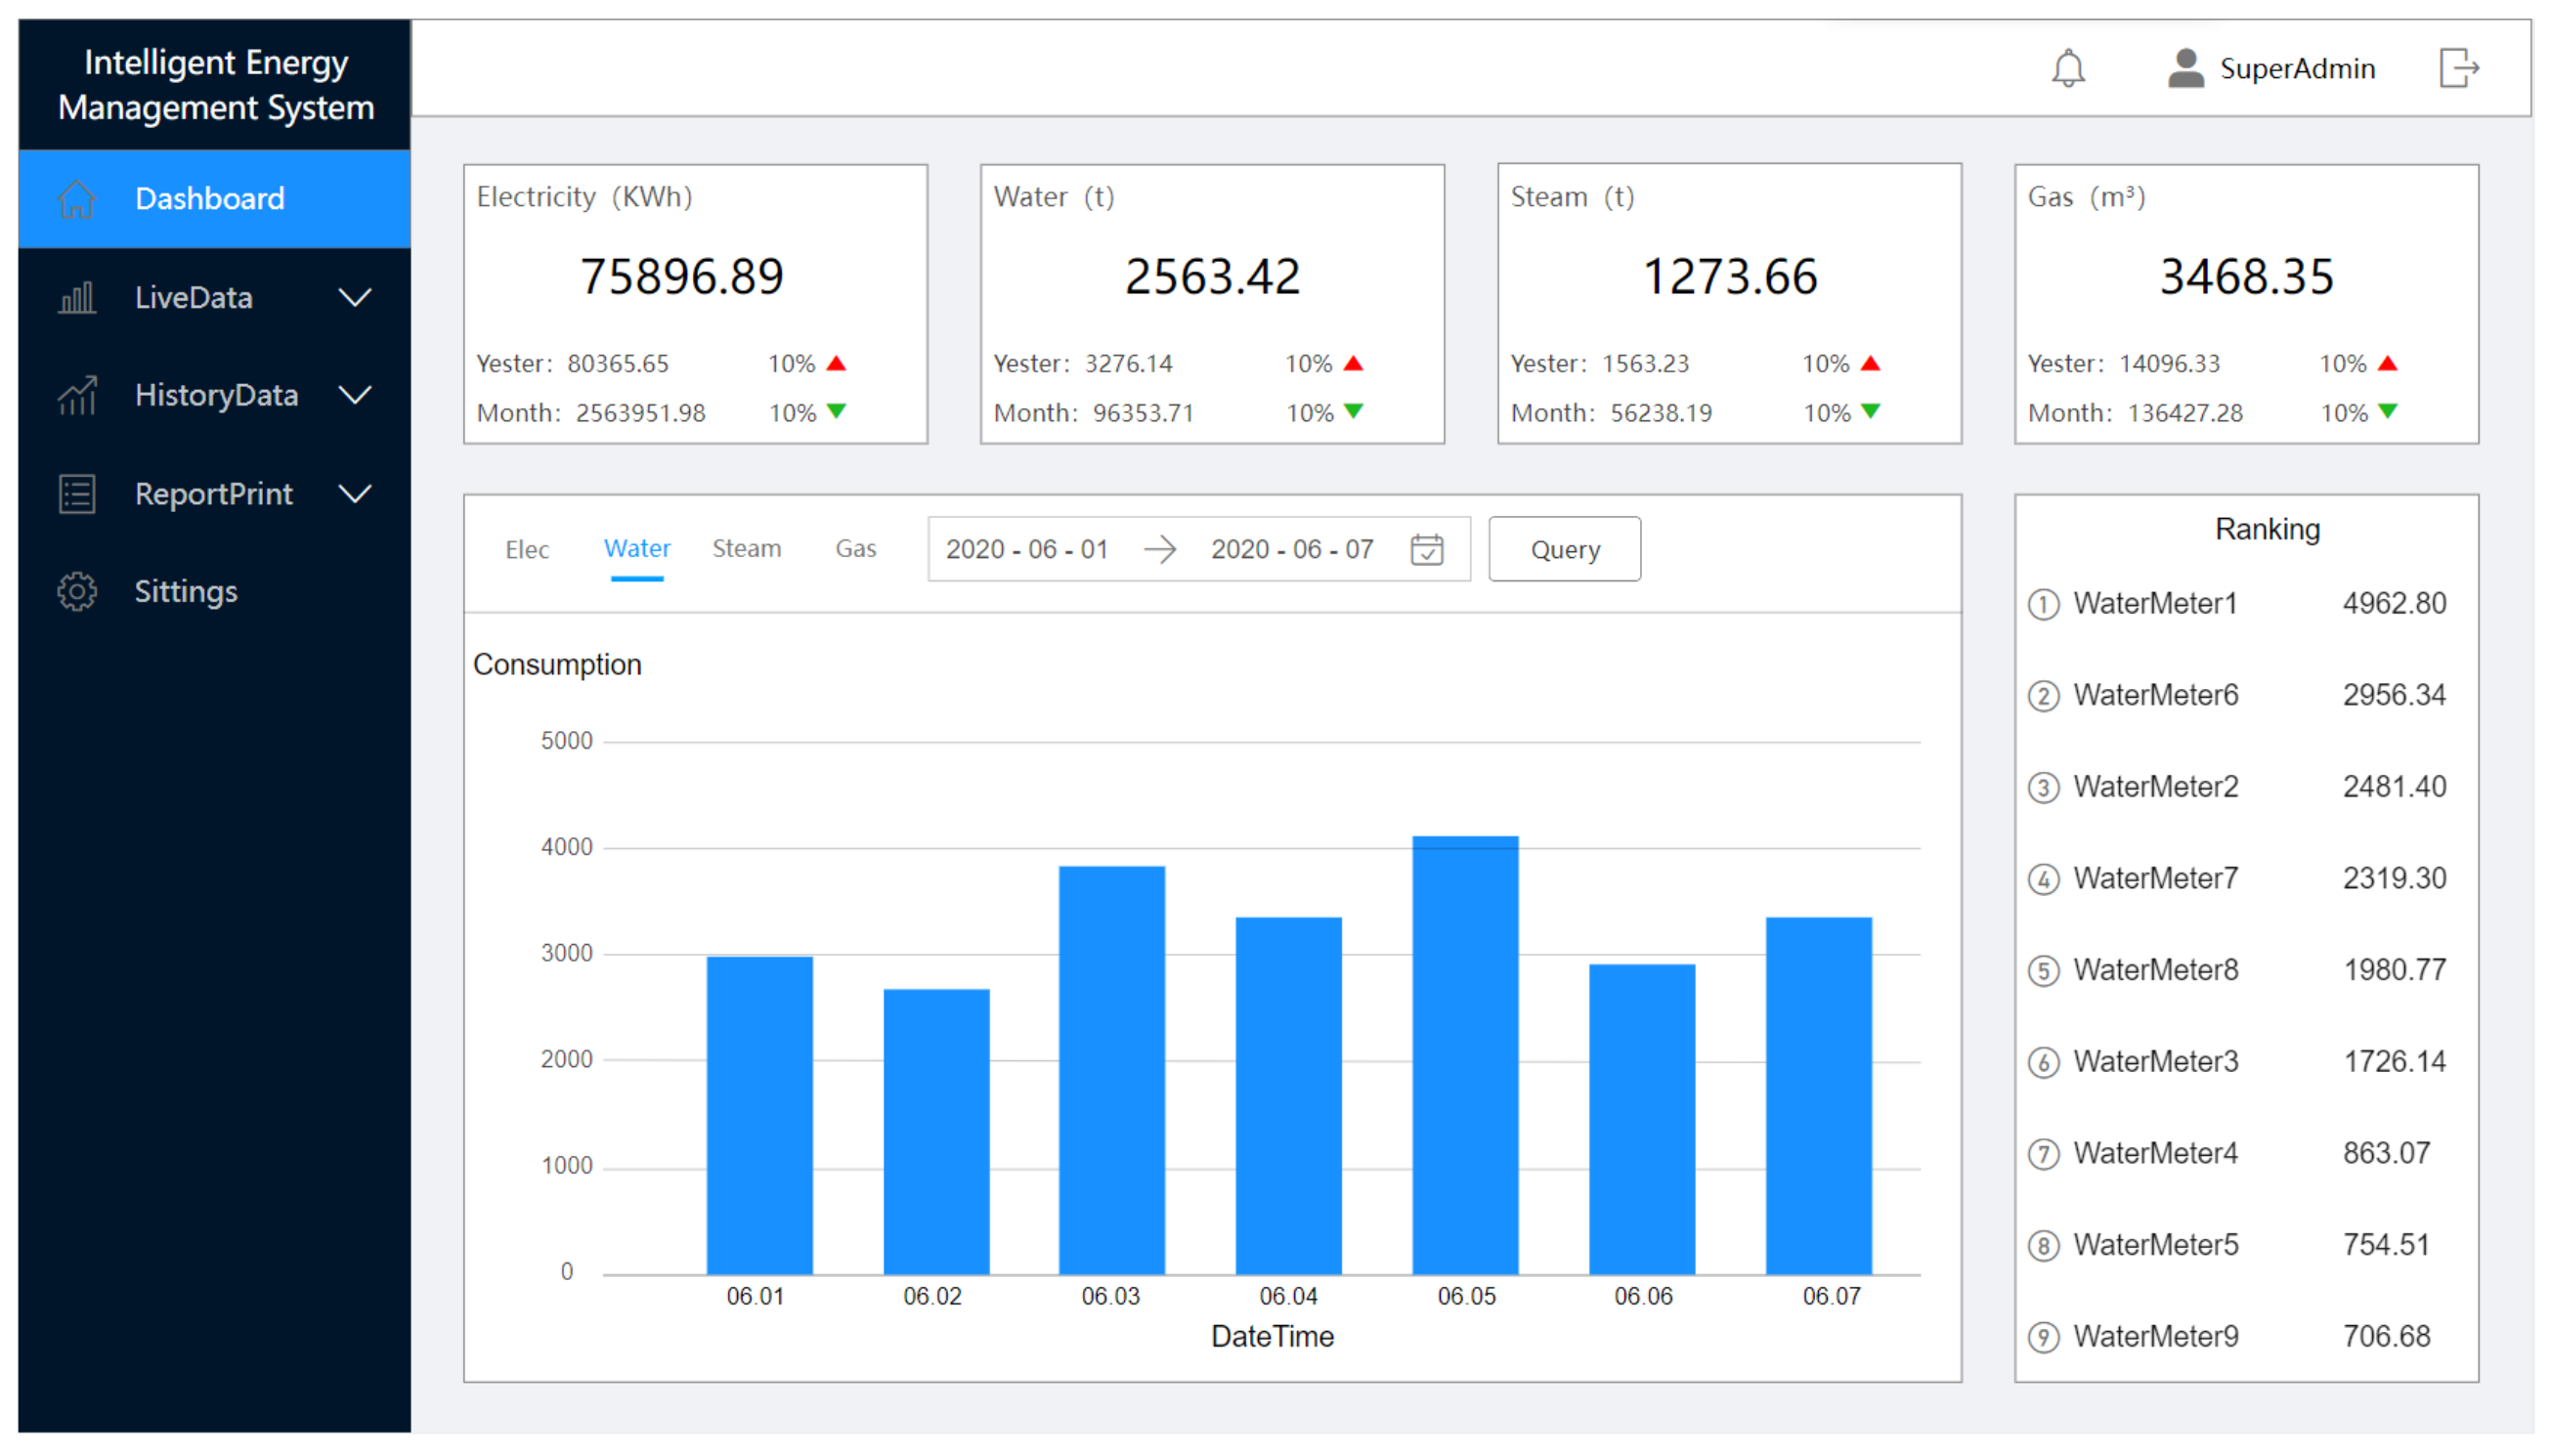Expand the ReportPrint menu chevron
2551x1456 pixels.
[x=355, y=494]
